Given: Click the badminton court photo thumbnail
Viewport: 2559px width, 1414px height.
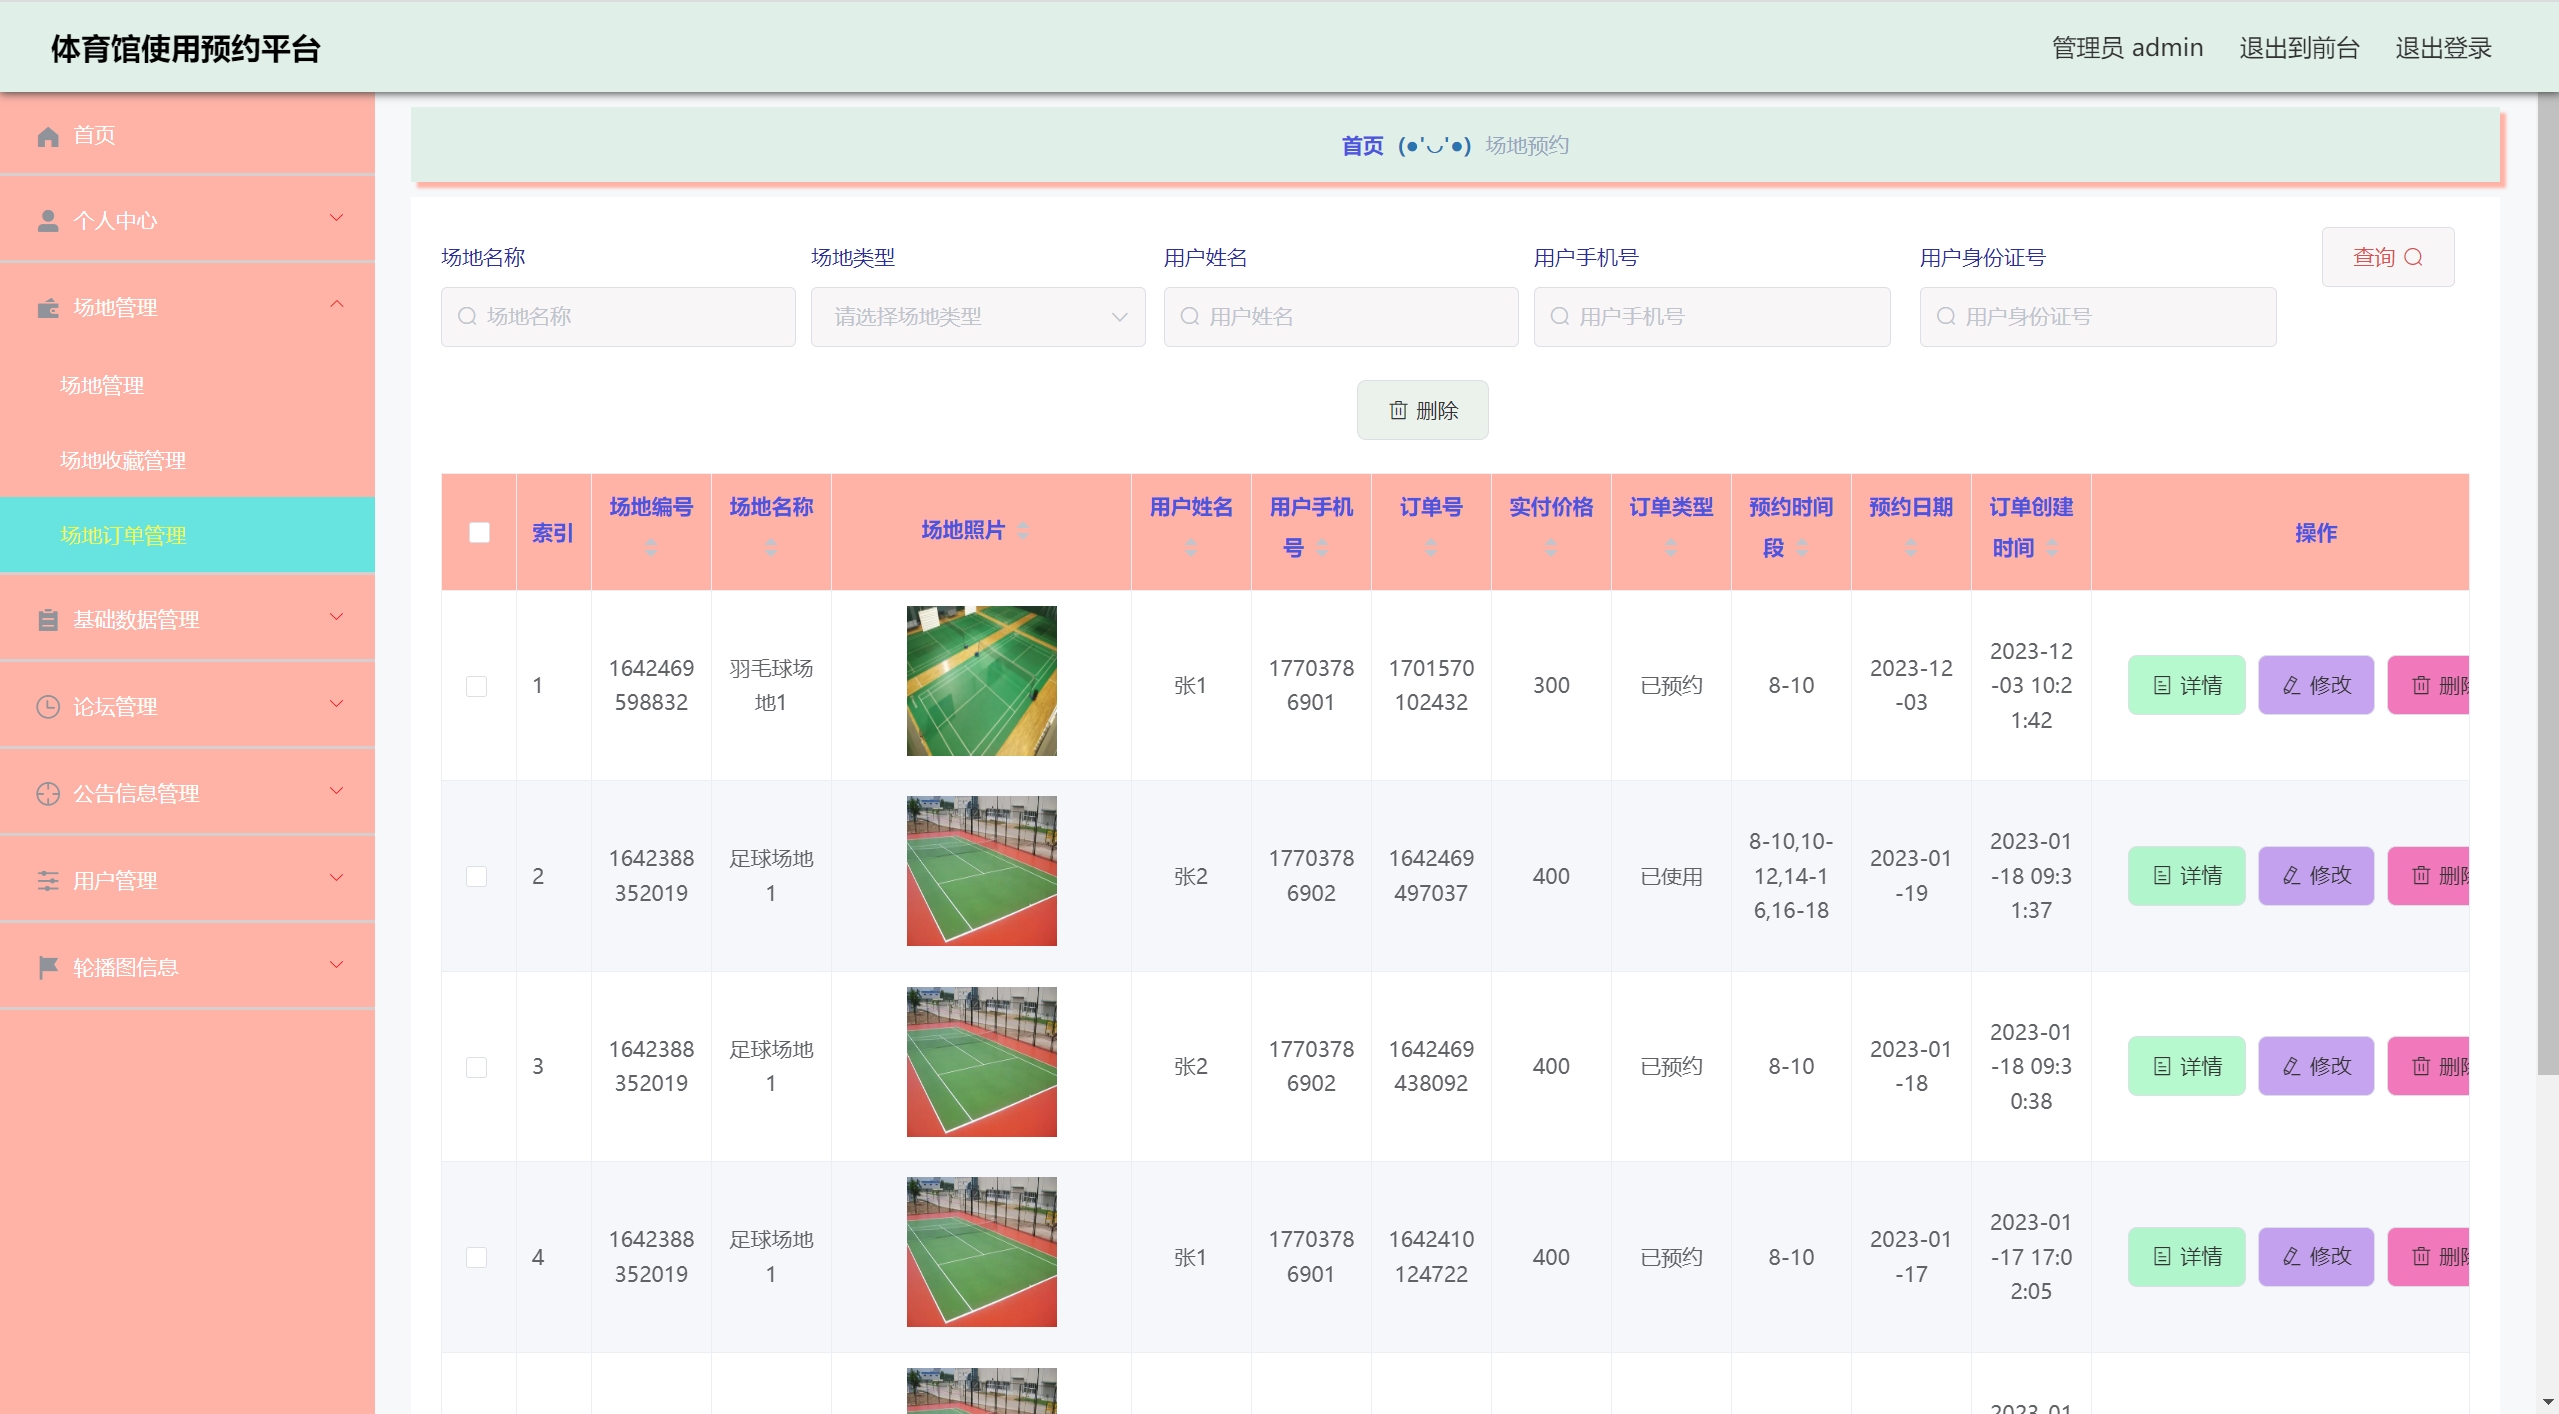Looking at the screenshot, I should point(981,681).
